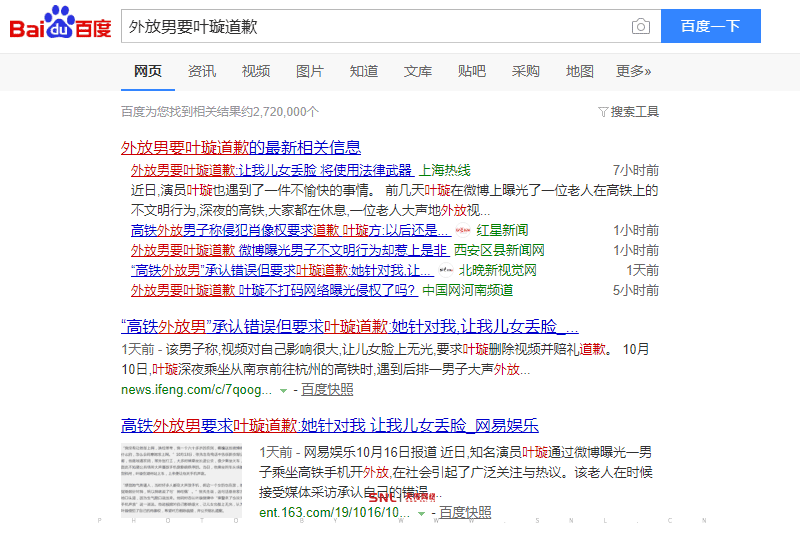Open 北晚新视觉网 news link 她针对我
The width and height of the screenshot is (800, 533).
click(x=282, y=270)
